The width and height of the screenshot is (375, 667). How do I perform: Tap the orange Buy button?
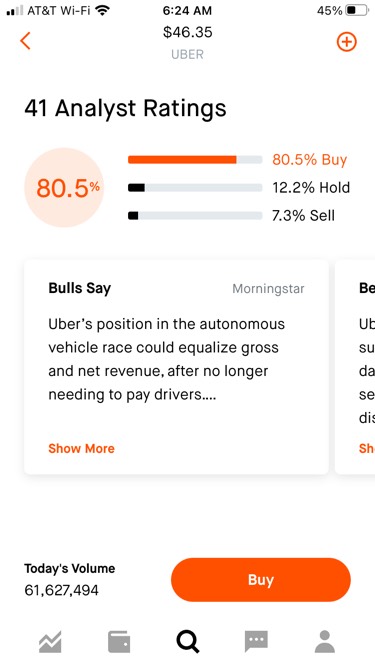point(261,579)
